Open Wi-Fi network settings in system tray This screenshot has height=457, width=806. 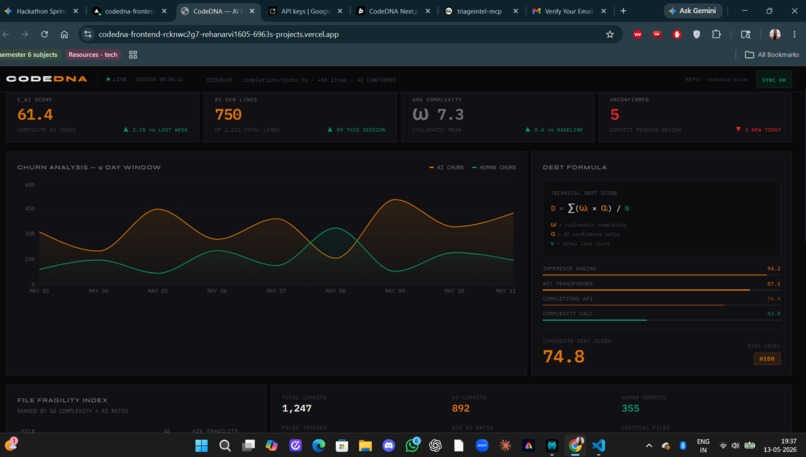[723, 446]
